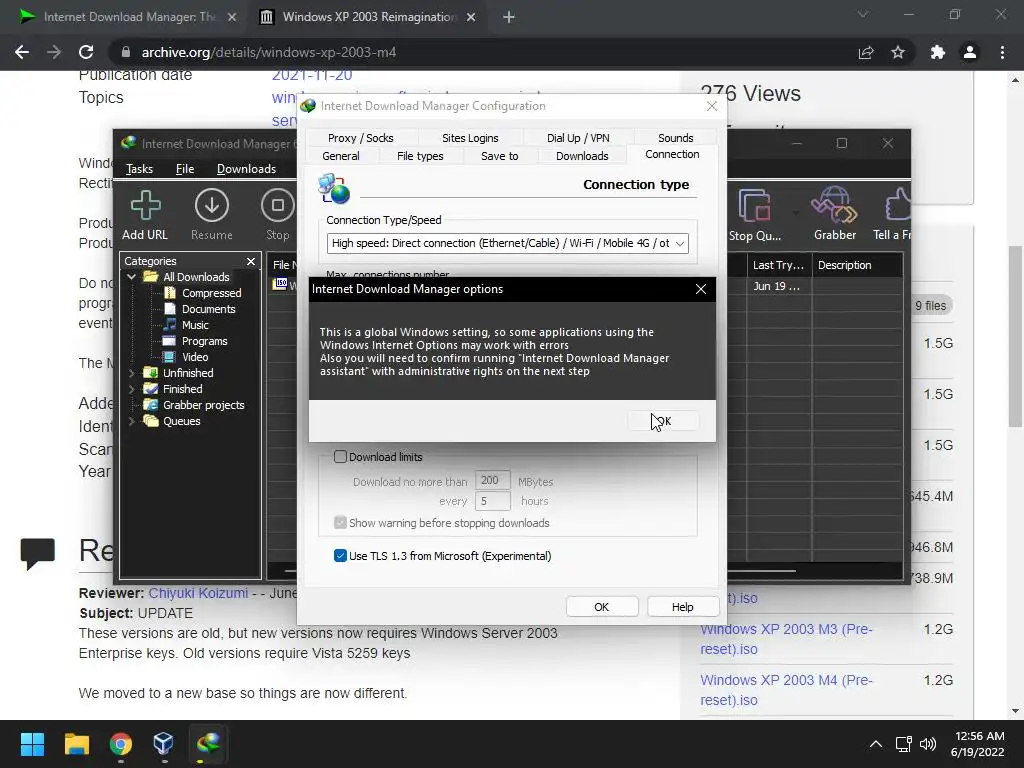Switch to Proxy / Socks tab
This screenshot has height=768, width=1024.
tap(360, 138)
